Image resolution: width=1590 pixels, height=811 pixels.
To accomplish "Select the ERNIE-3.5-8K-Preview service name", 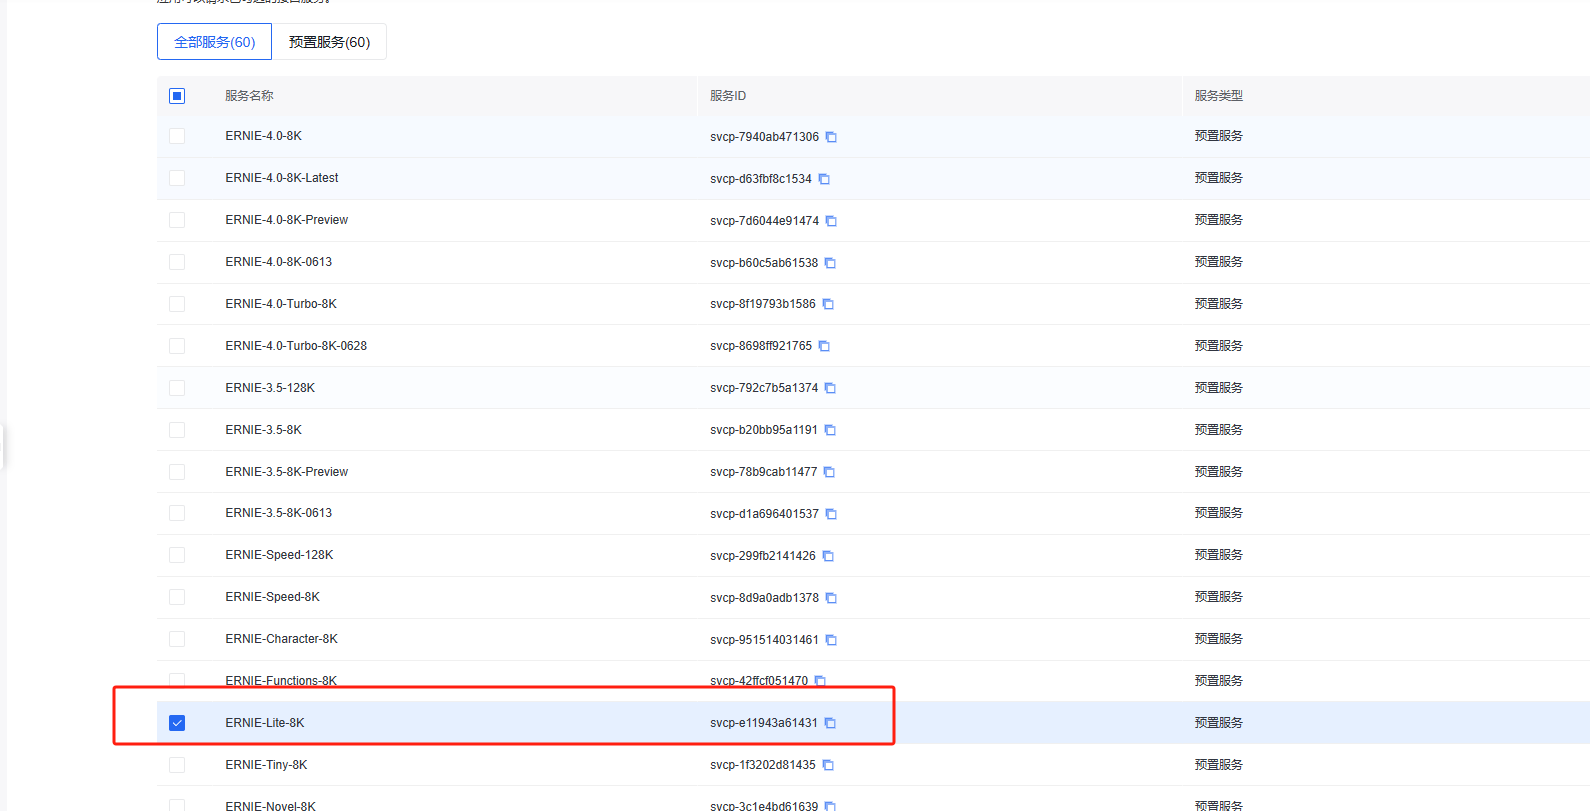I will (x=287, y=472).
